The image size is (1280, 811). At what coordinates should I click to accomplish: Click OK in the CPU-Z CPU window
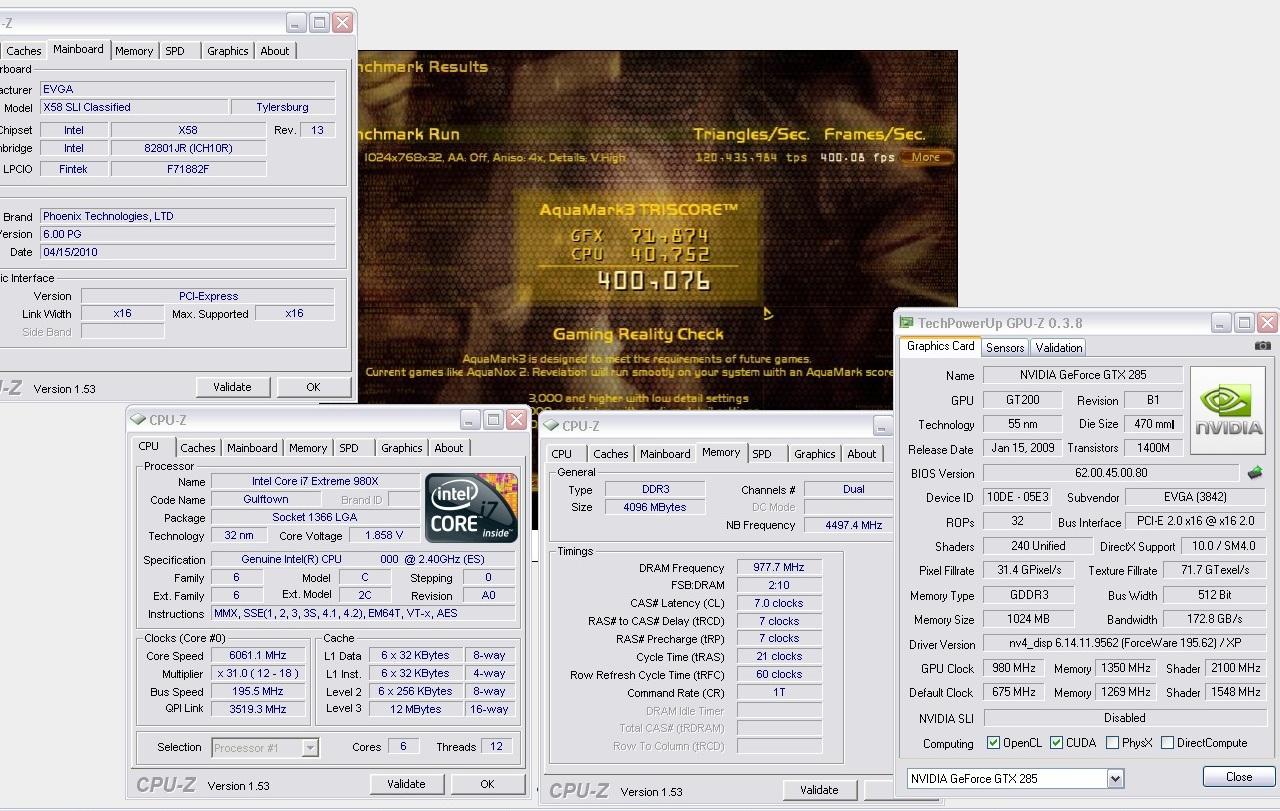[x=487, y=784]
